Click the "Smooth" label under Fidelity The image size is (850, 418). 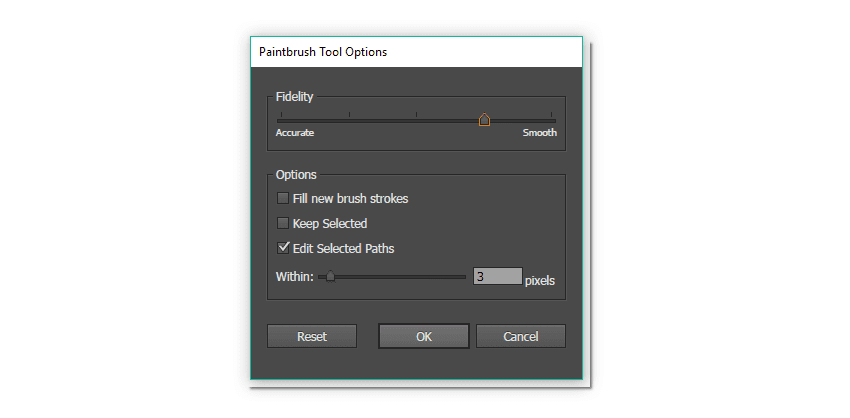pos(539,133)
